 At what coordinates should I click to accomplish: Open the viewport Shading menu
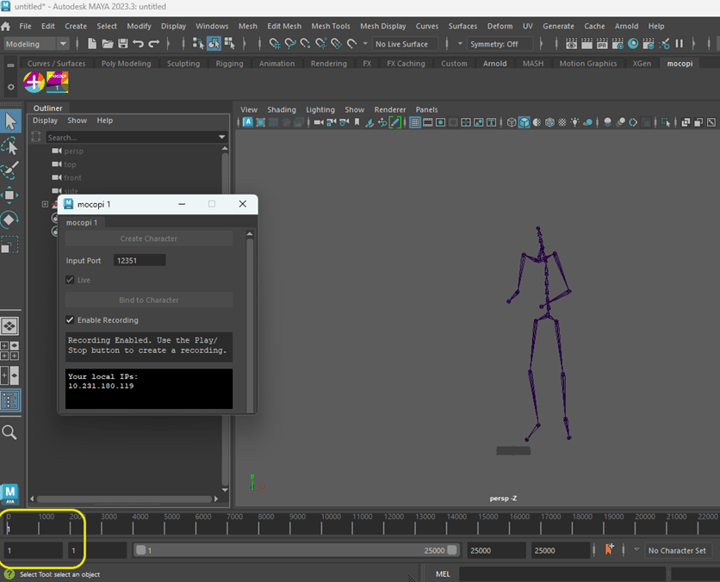[281, 110]
